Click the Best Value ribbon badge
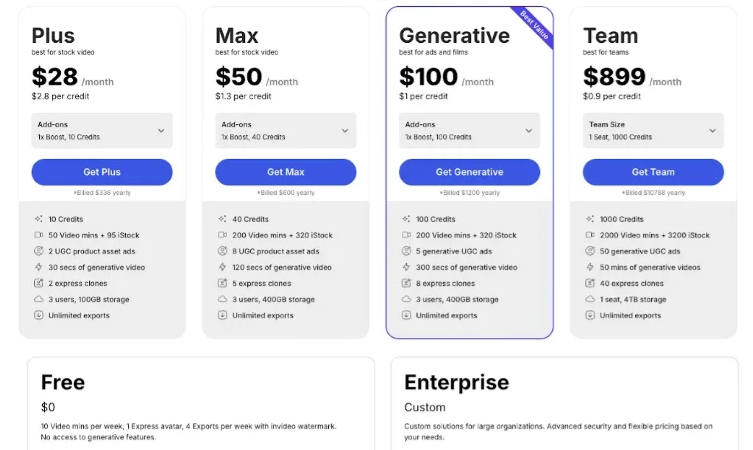Viewport: 753px width, 450px height. point(536,26)
